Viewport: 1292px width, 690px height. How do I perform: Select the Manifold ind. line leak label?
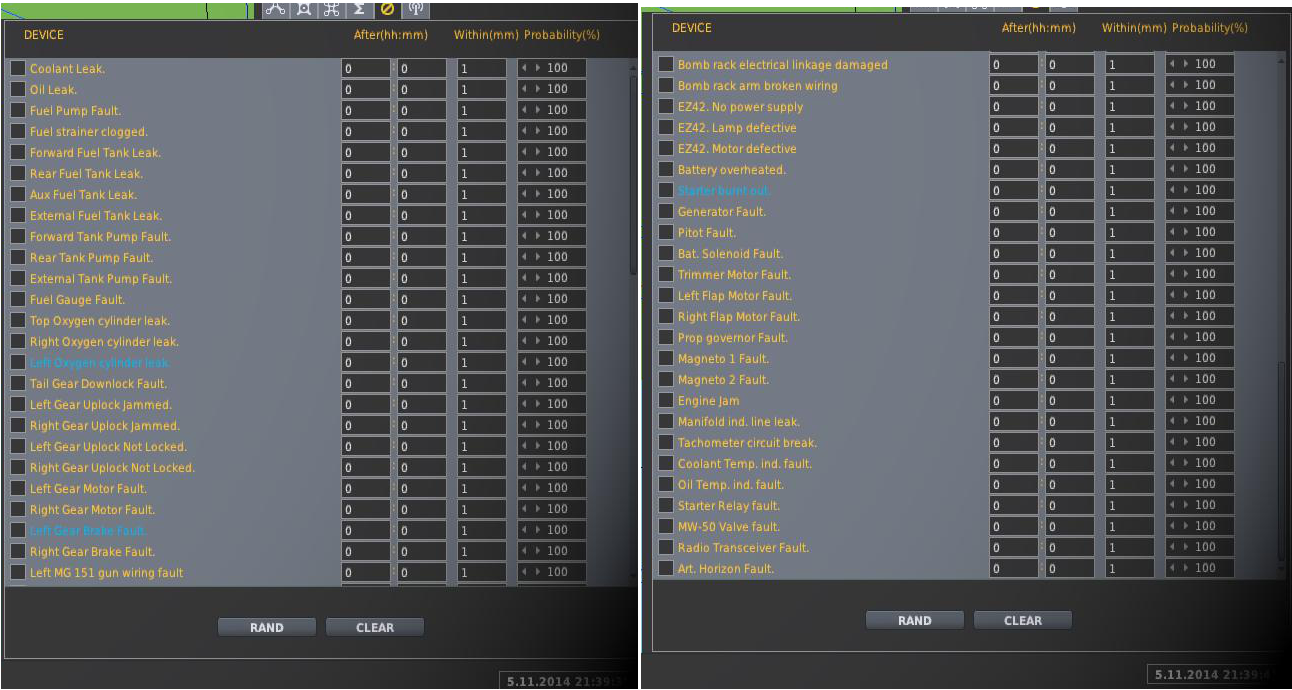[739, 421]
